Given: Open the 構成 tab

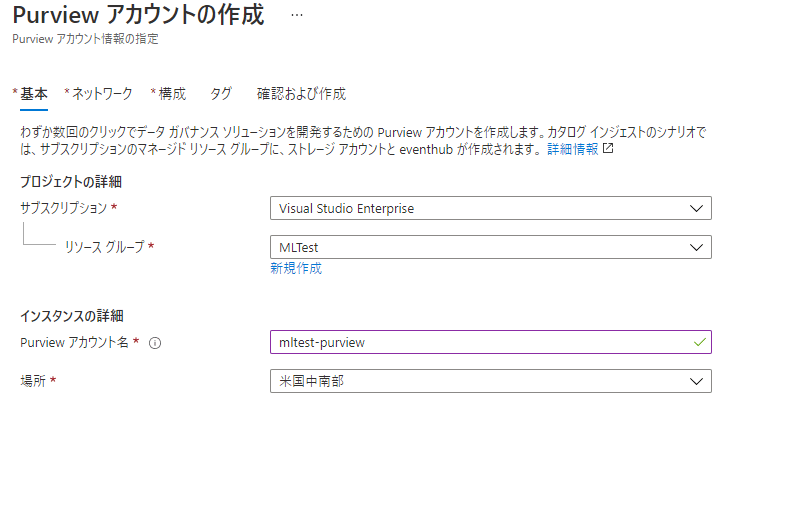Looking at the screenshot, I should click(171, 93).
